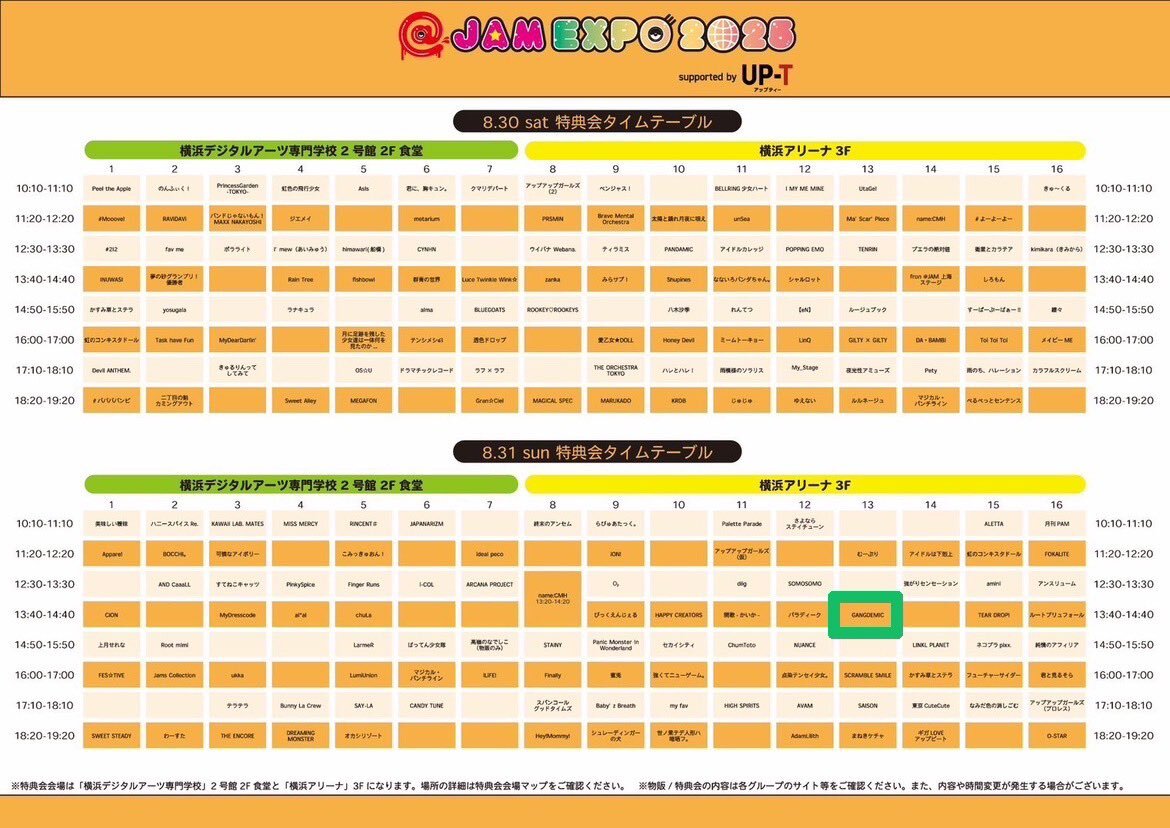This screenshot has height=828, width=1170.
Task: Click the Hey!Mommy! cell
Action: (553, 736)
